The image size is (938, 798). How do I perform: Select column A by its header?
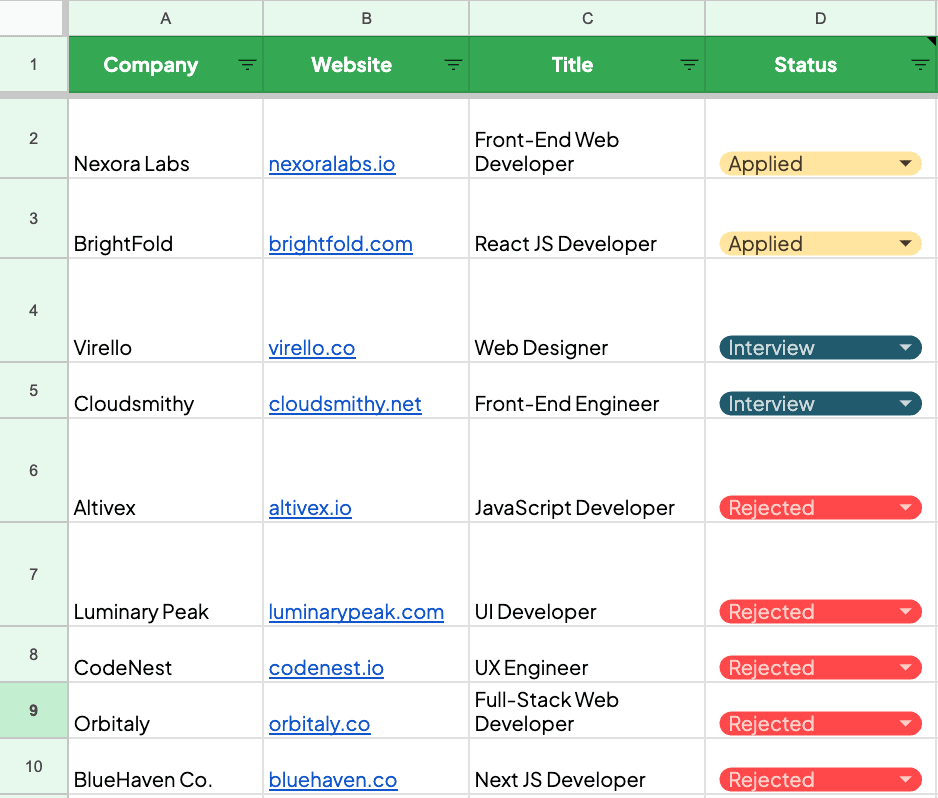[x=165, y=17]
